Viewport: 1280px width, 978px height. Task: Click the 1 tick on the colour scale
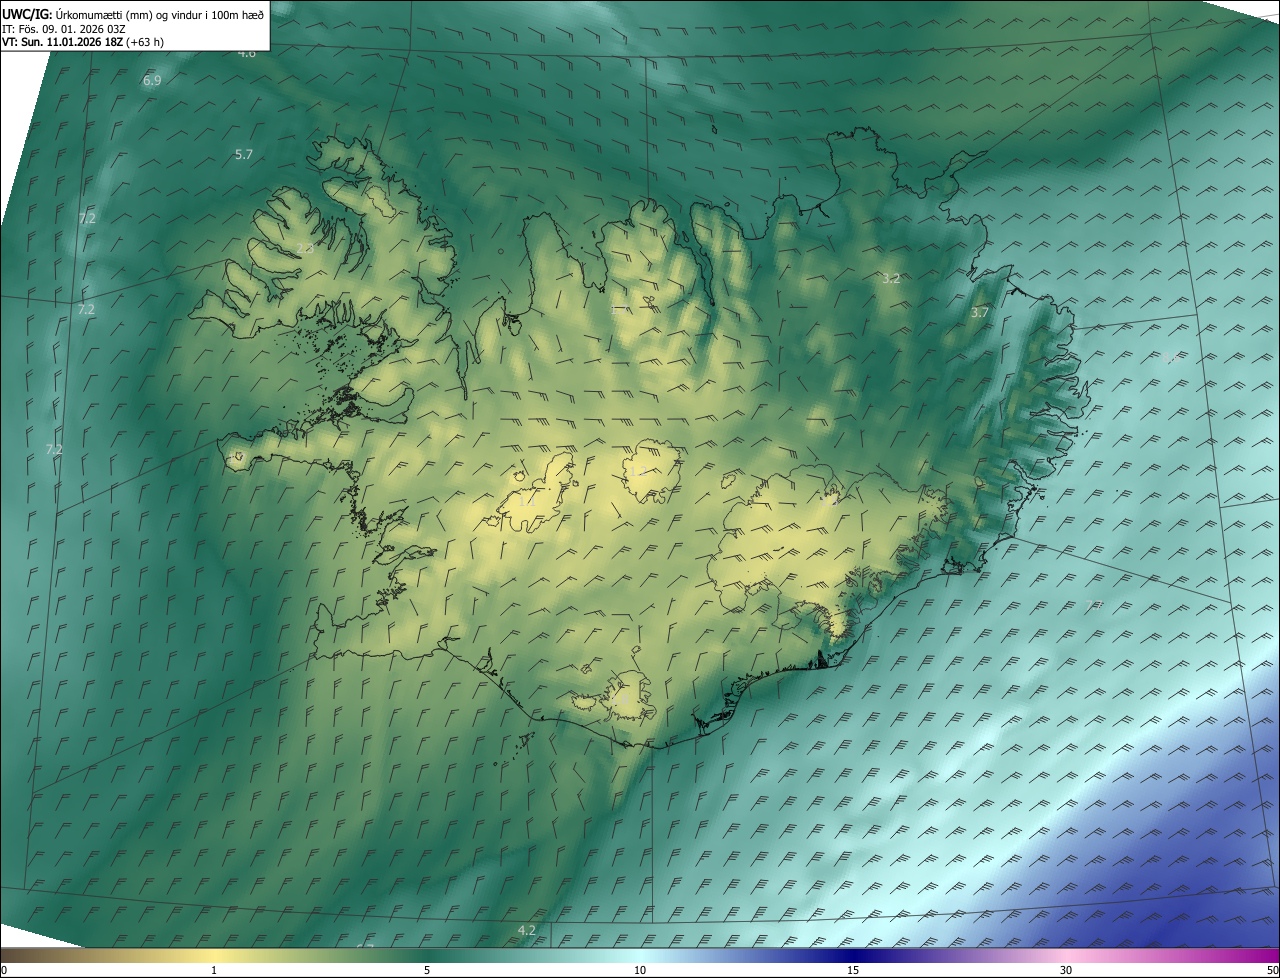[214, 970]
